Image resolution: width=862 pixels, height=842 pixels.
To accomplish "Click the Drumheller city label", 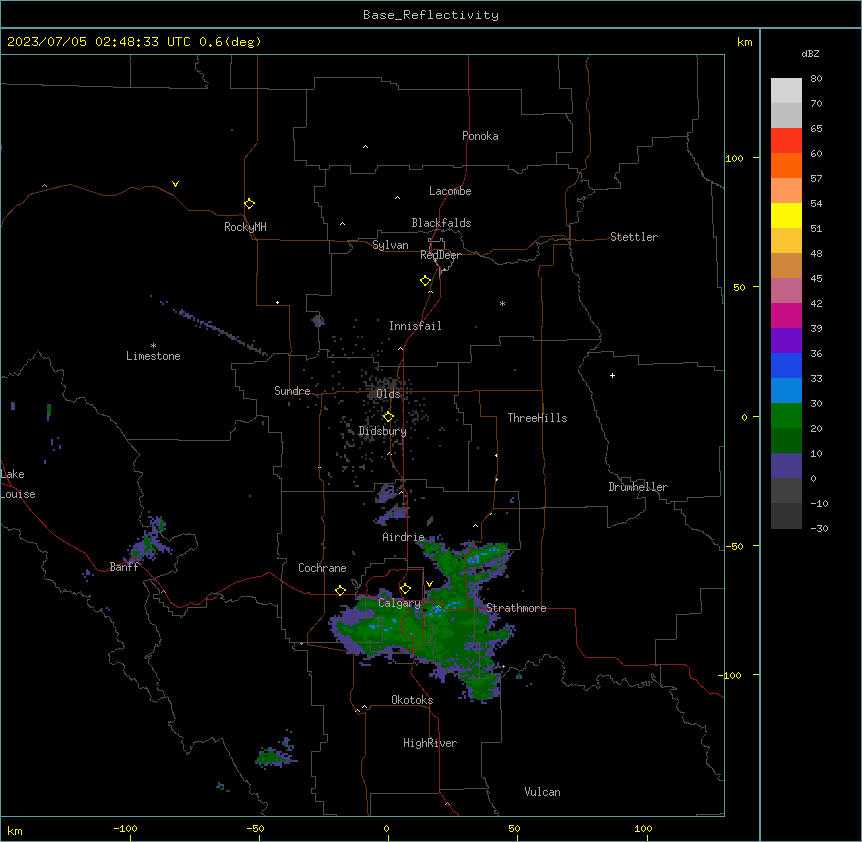I will [638, 487].
